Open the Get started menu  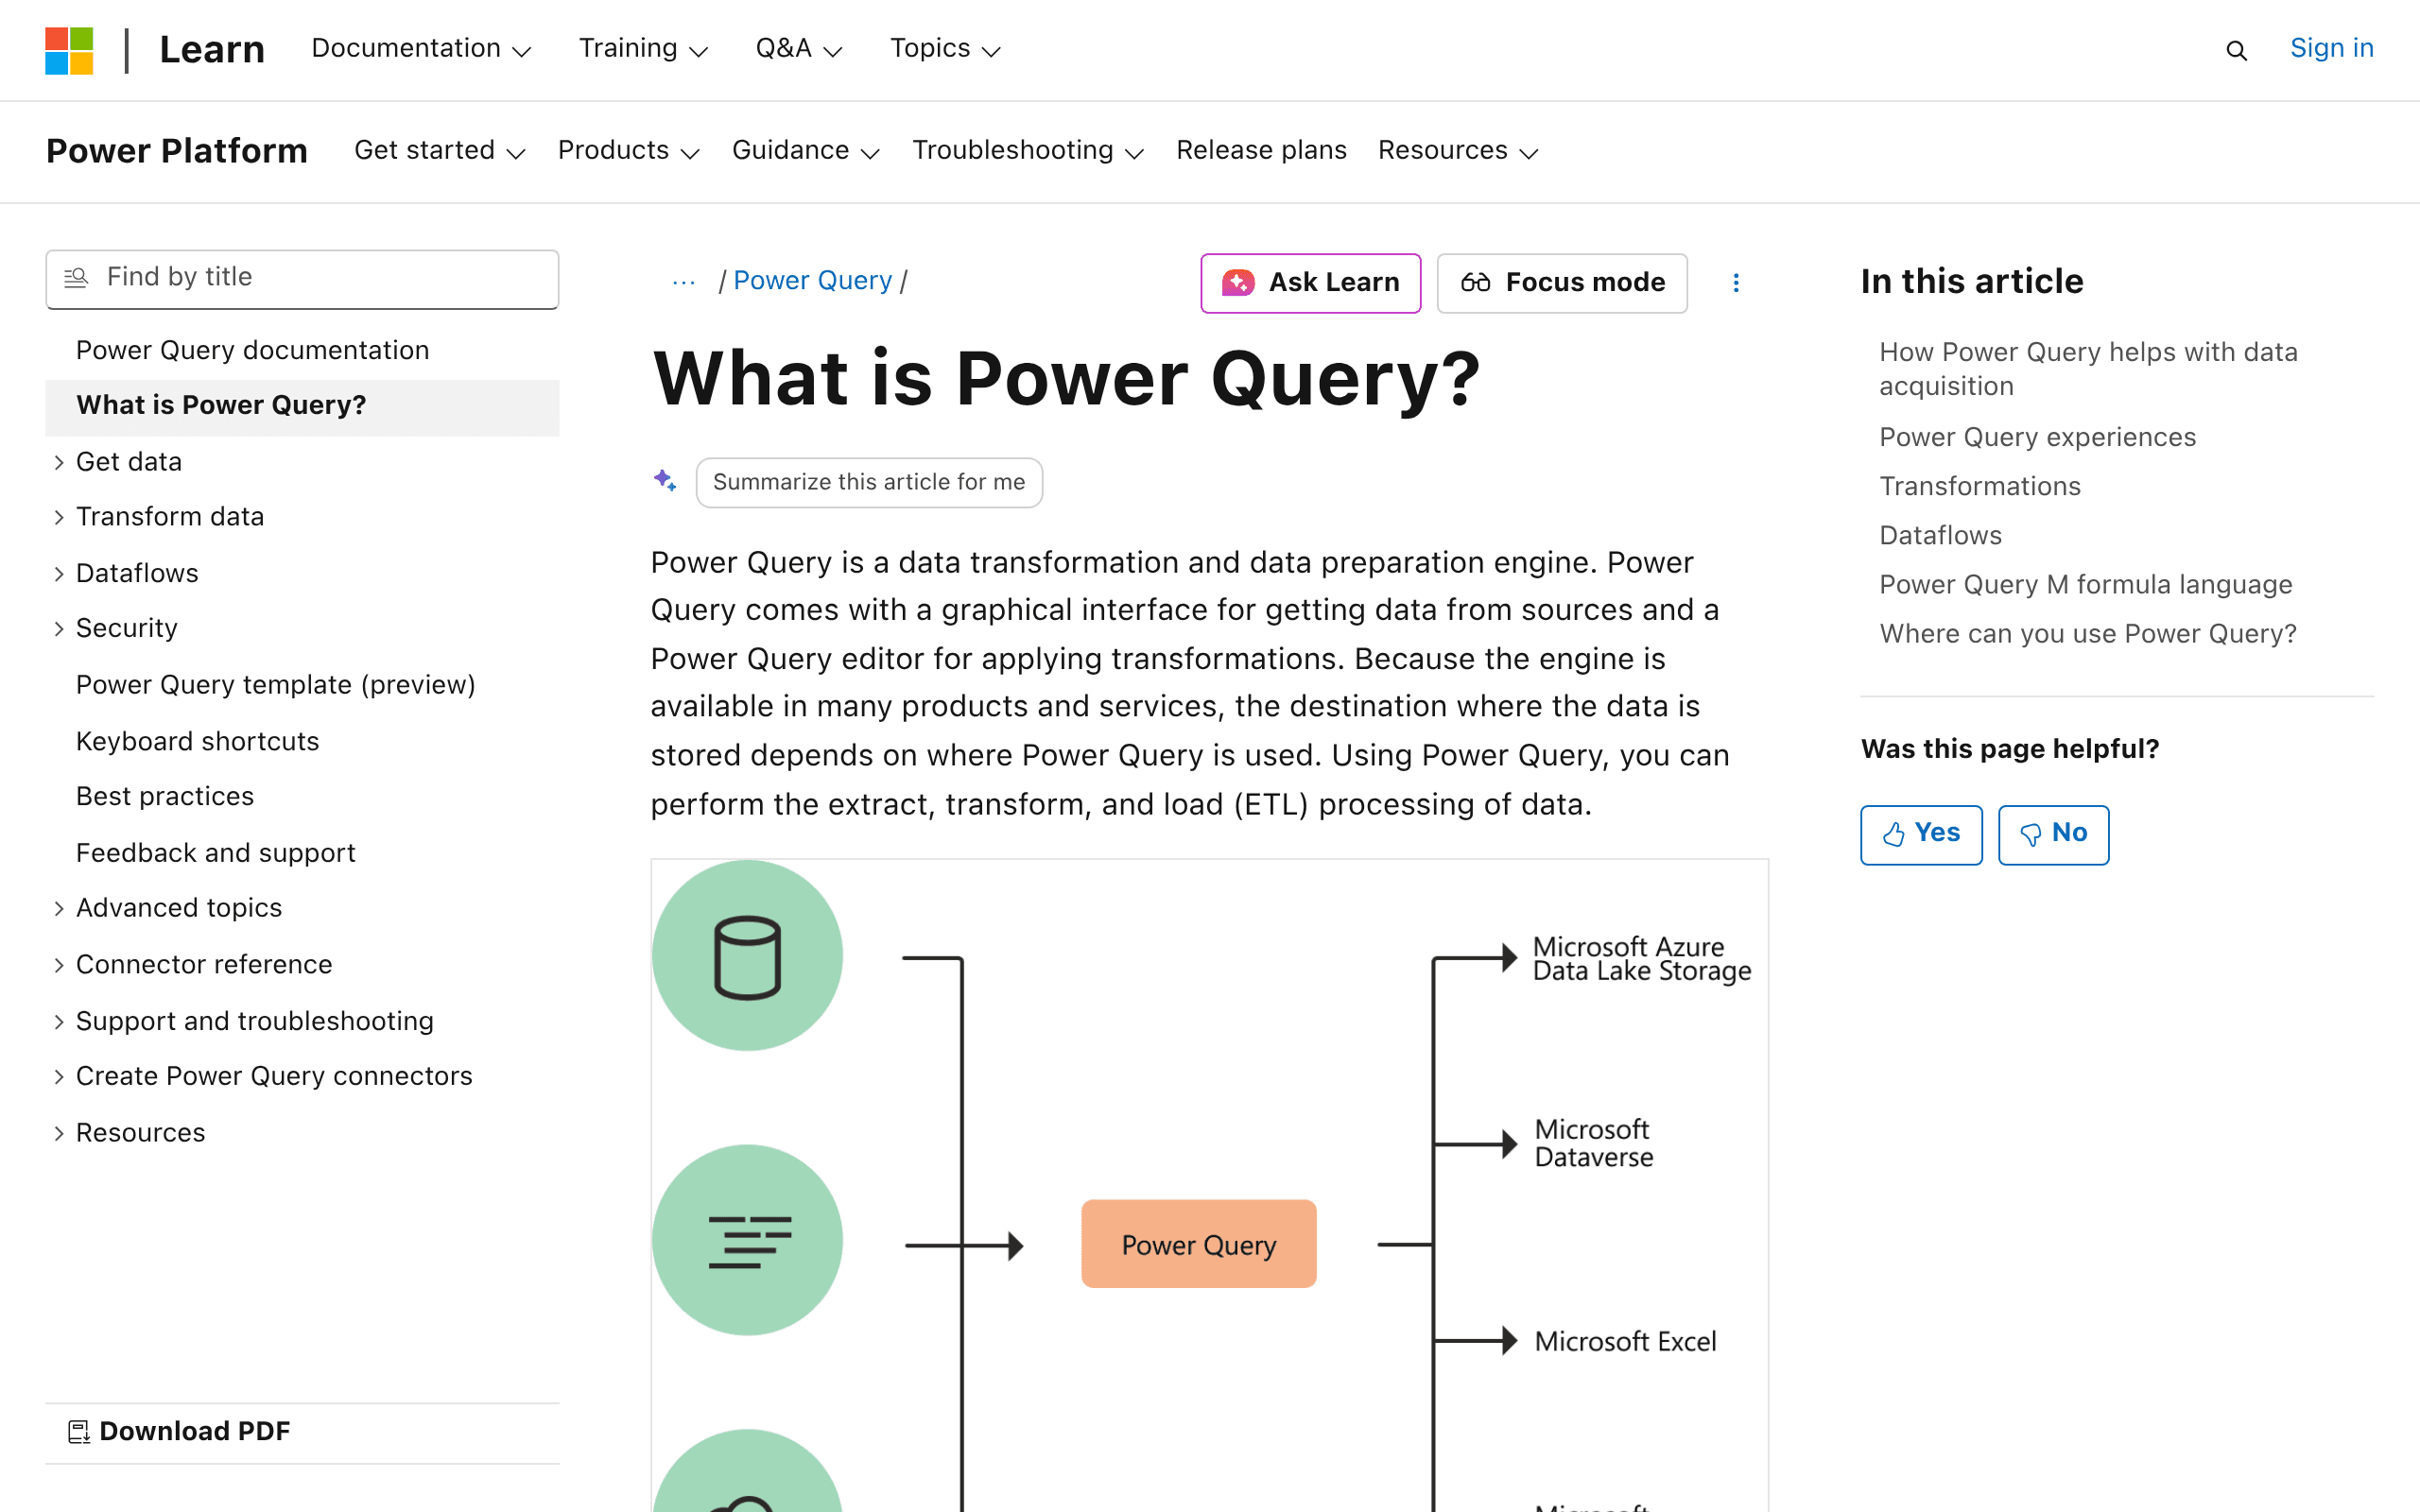coord(440,151)
